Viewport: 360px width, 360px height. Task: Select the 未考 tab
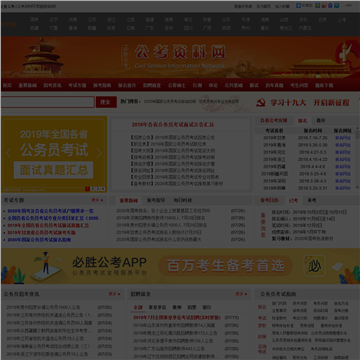point(312,200)
